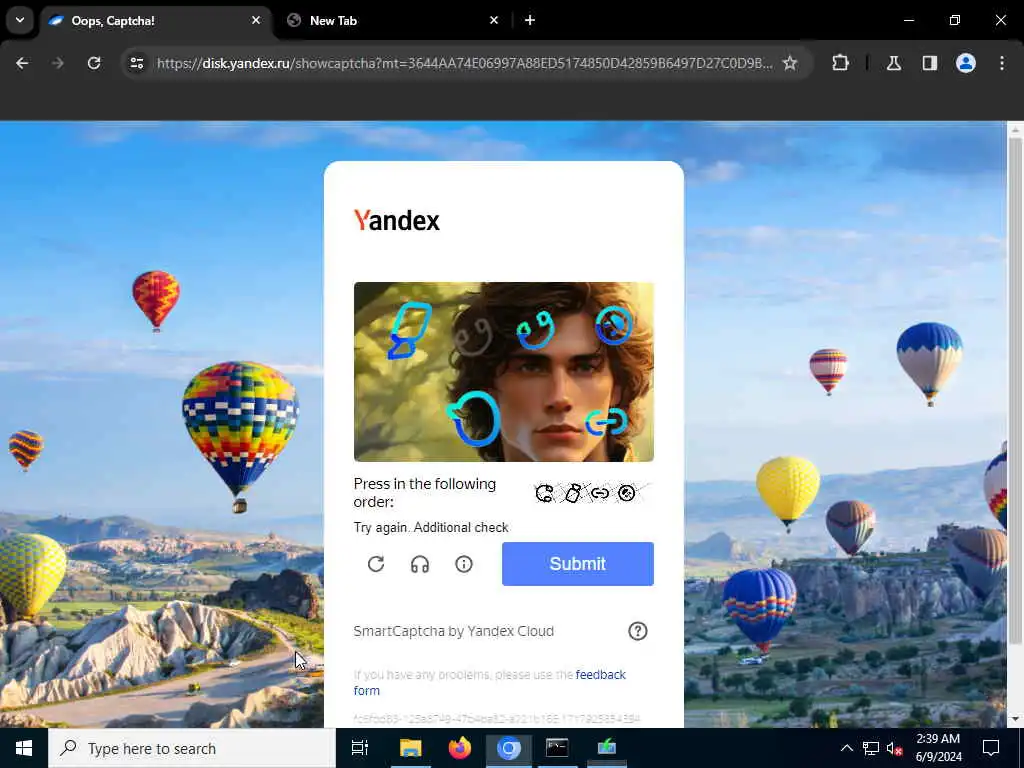Open Task View on the taskbar
This screenshot has width=1024, height=768.
pyautogui.click(x=359, y=748)
